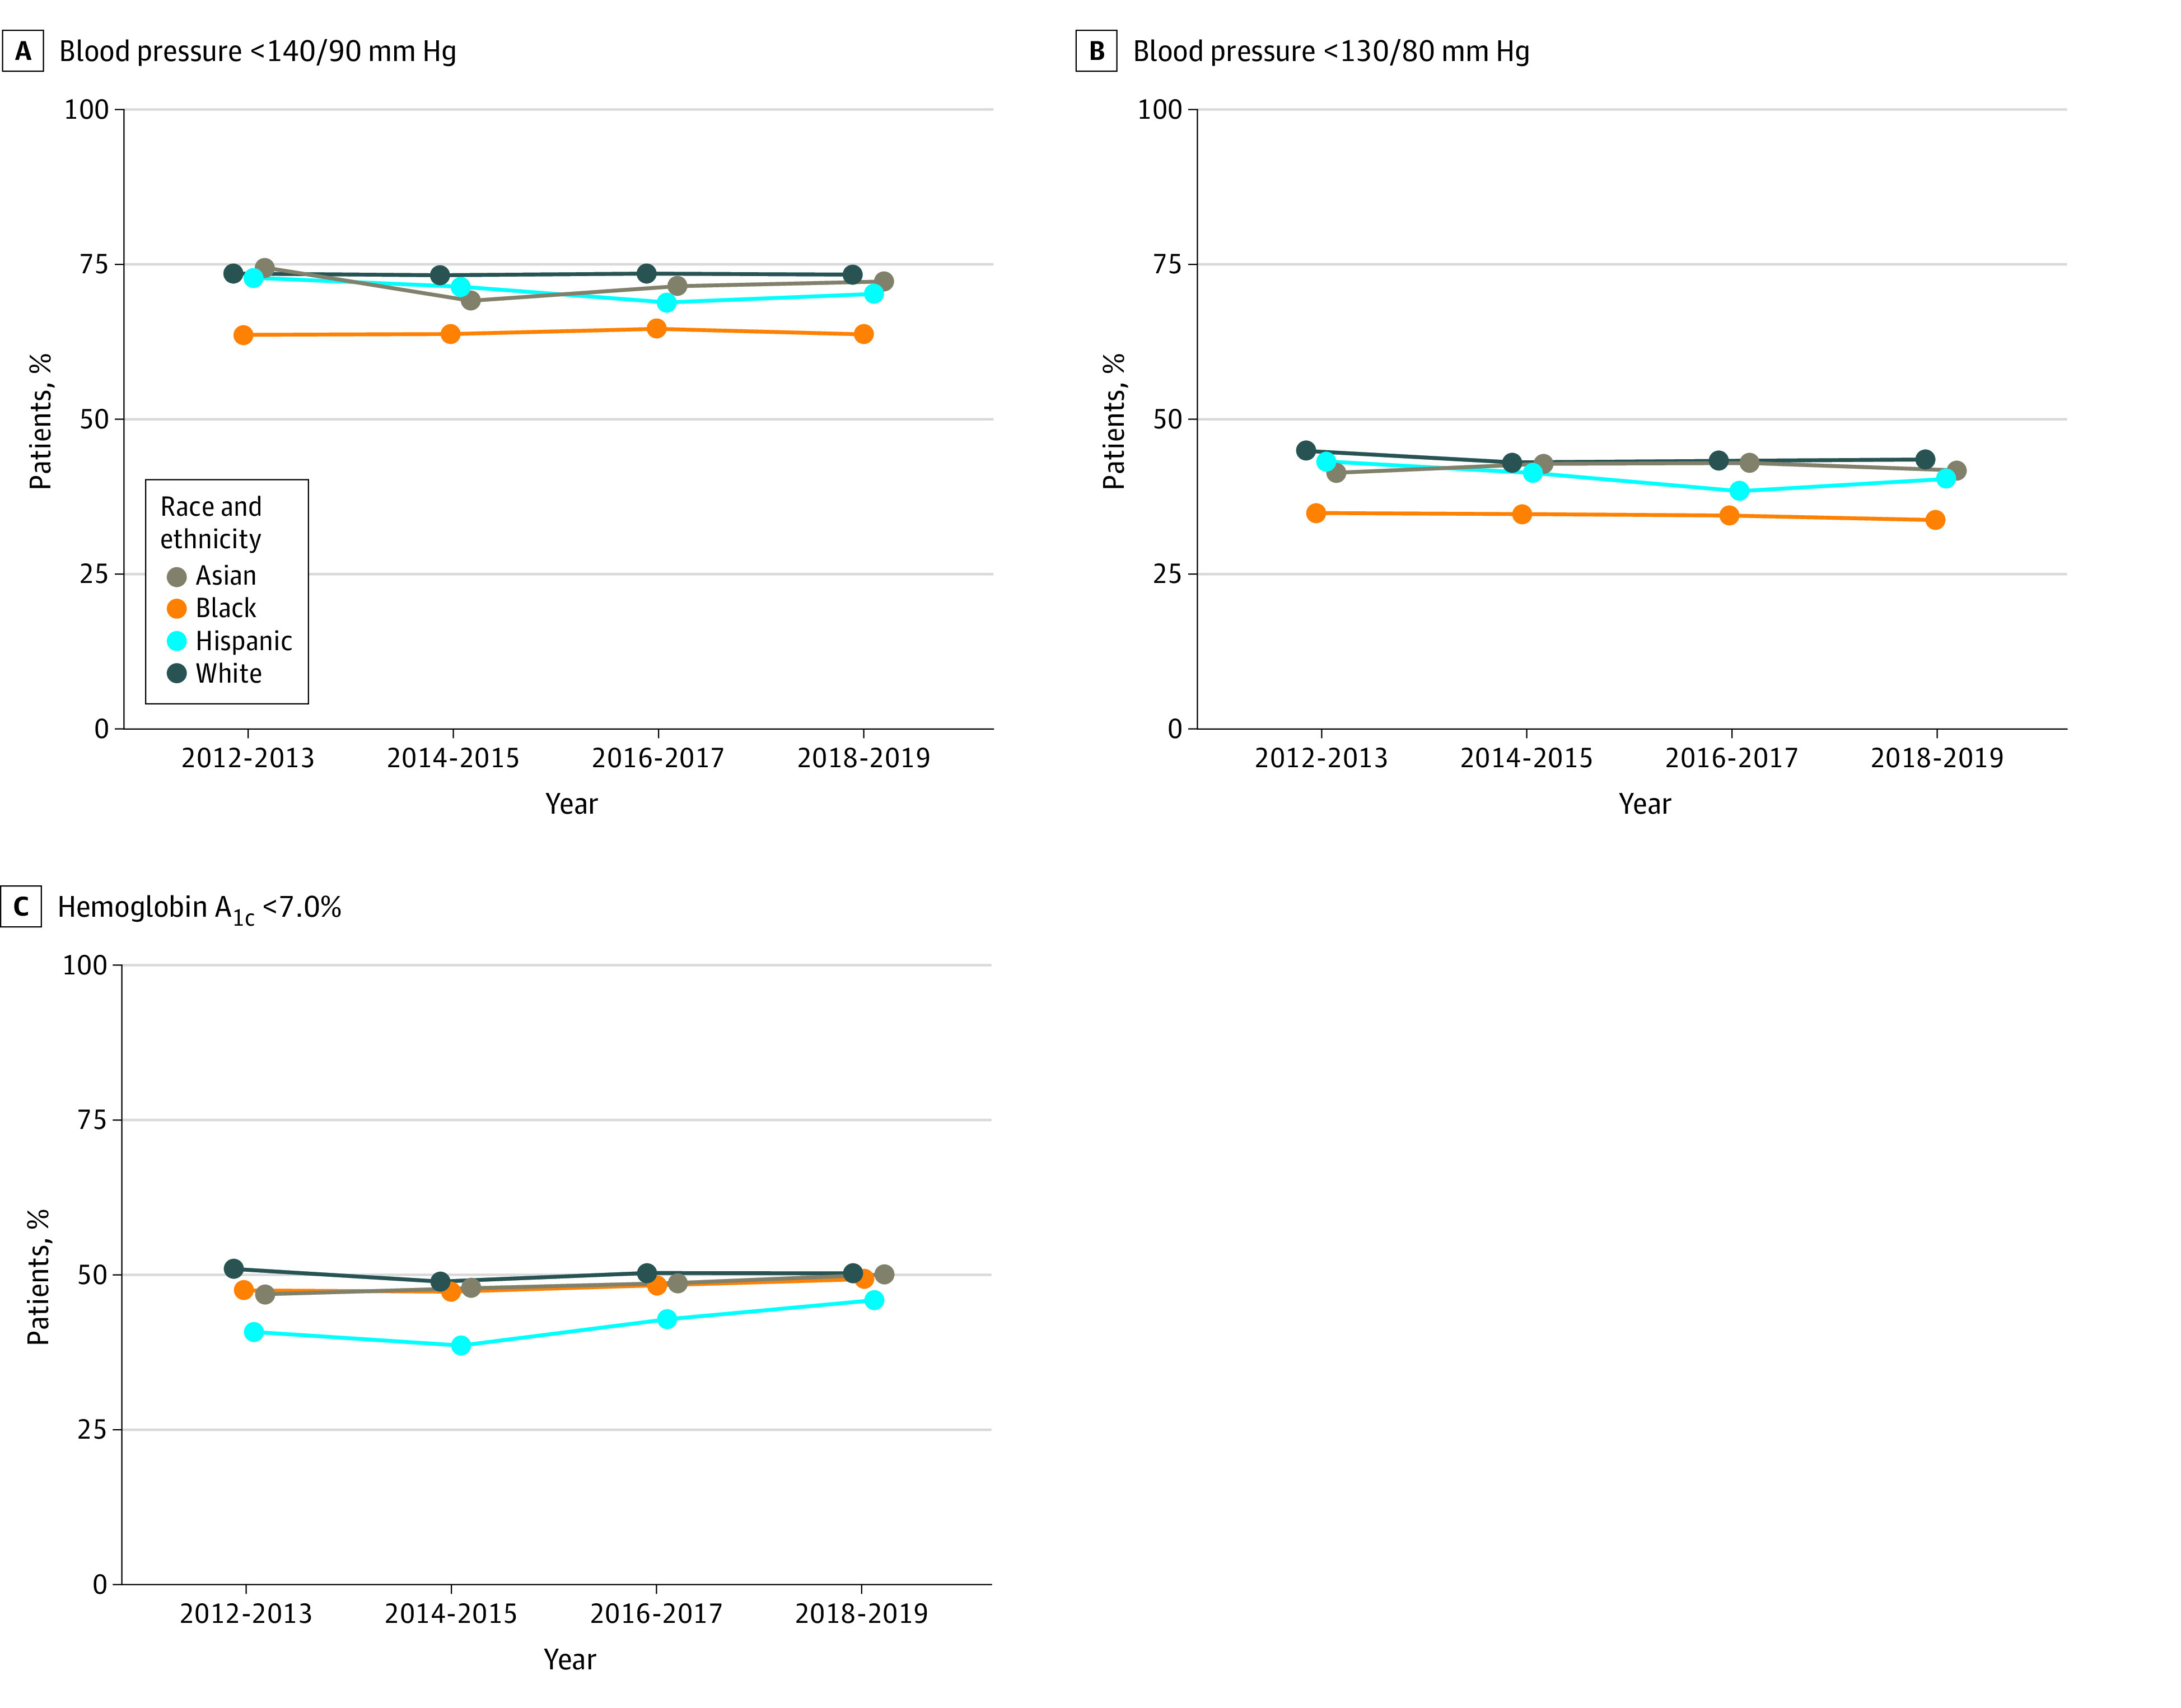The width and height of the screenshot is (2181, 1708).
Task: Click panel B '2018-2019' axis label
Action: pyautogui.click(x=1938, y=758)
